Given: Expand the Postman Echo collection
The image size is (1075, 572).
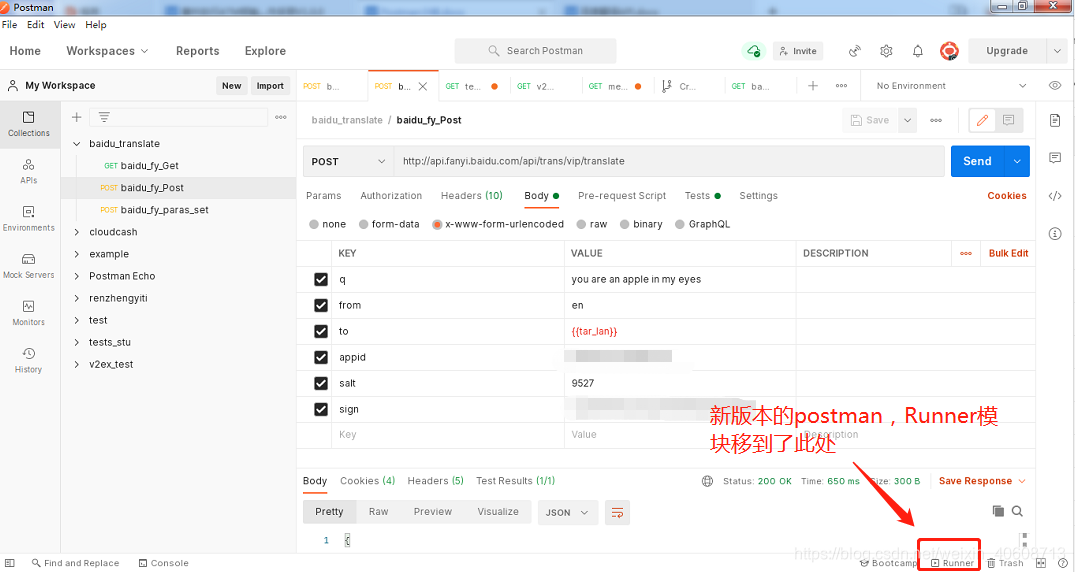Looking at the screenshot, I should click(77, 276).
